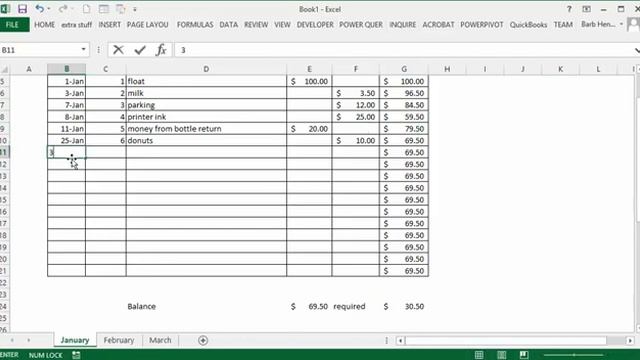The height and width of the screenshot is (360, 640).
Task: Open the FILE tab
Action: [x=13, y=25]
